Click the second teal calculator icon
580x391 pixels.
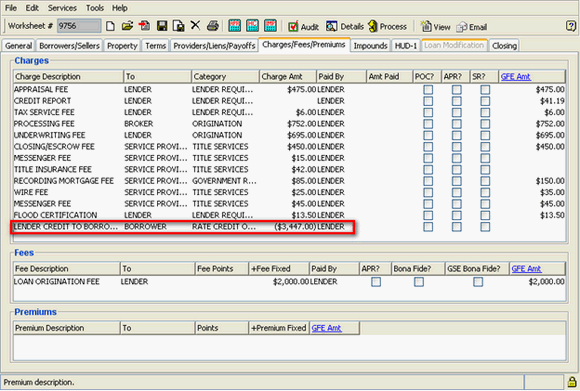point(252,26)
